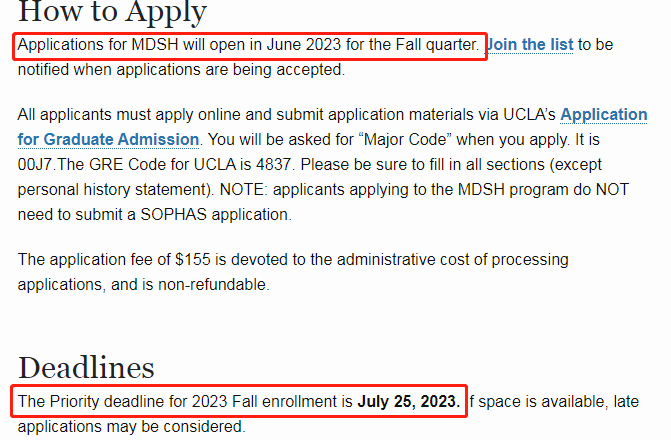Viewport: 671px width, 440px height.
Task: Click the "$155" application fee amount
Action: tap(193, 259)
